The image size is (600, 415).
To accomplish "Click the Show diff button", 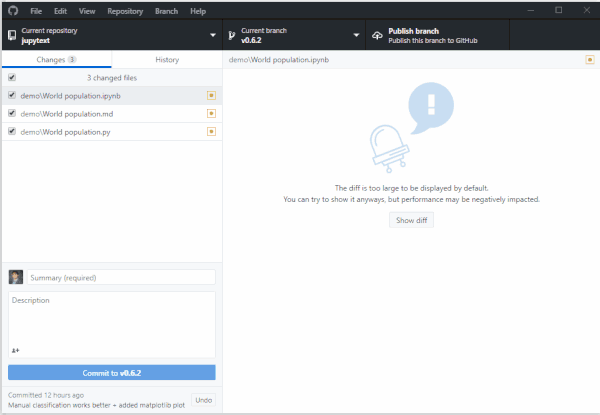I will (411, 220).
